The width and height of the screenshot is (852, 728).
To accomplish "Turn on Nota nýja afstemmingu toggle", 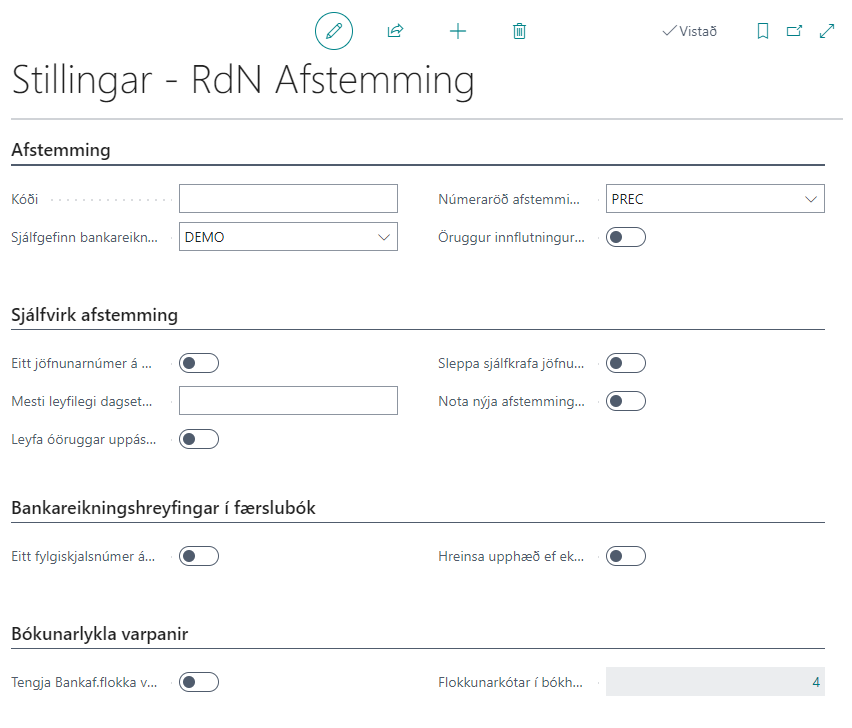I will (x=626, y=401).
